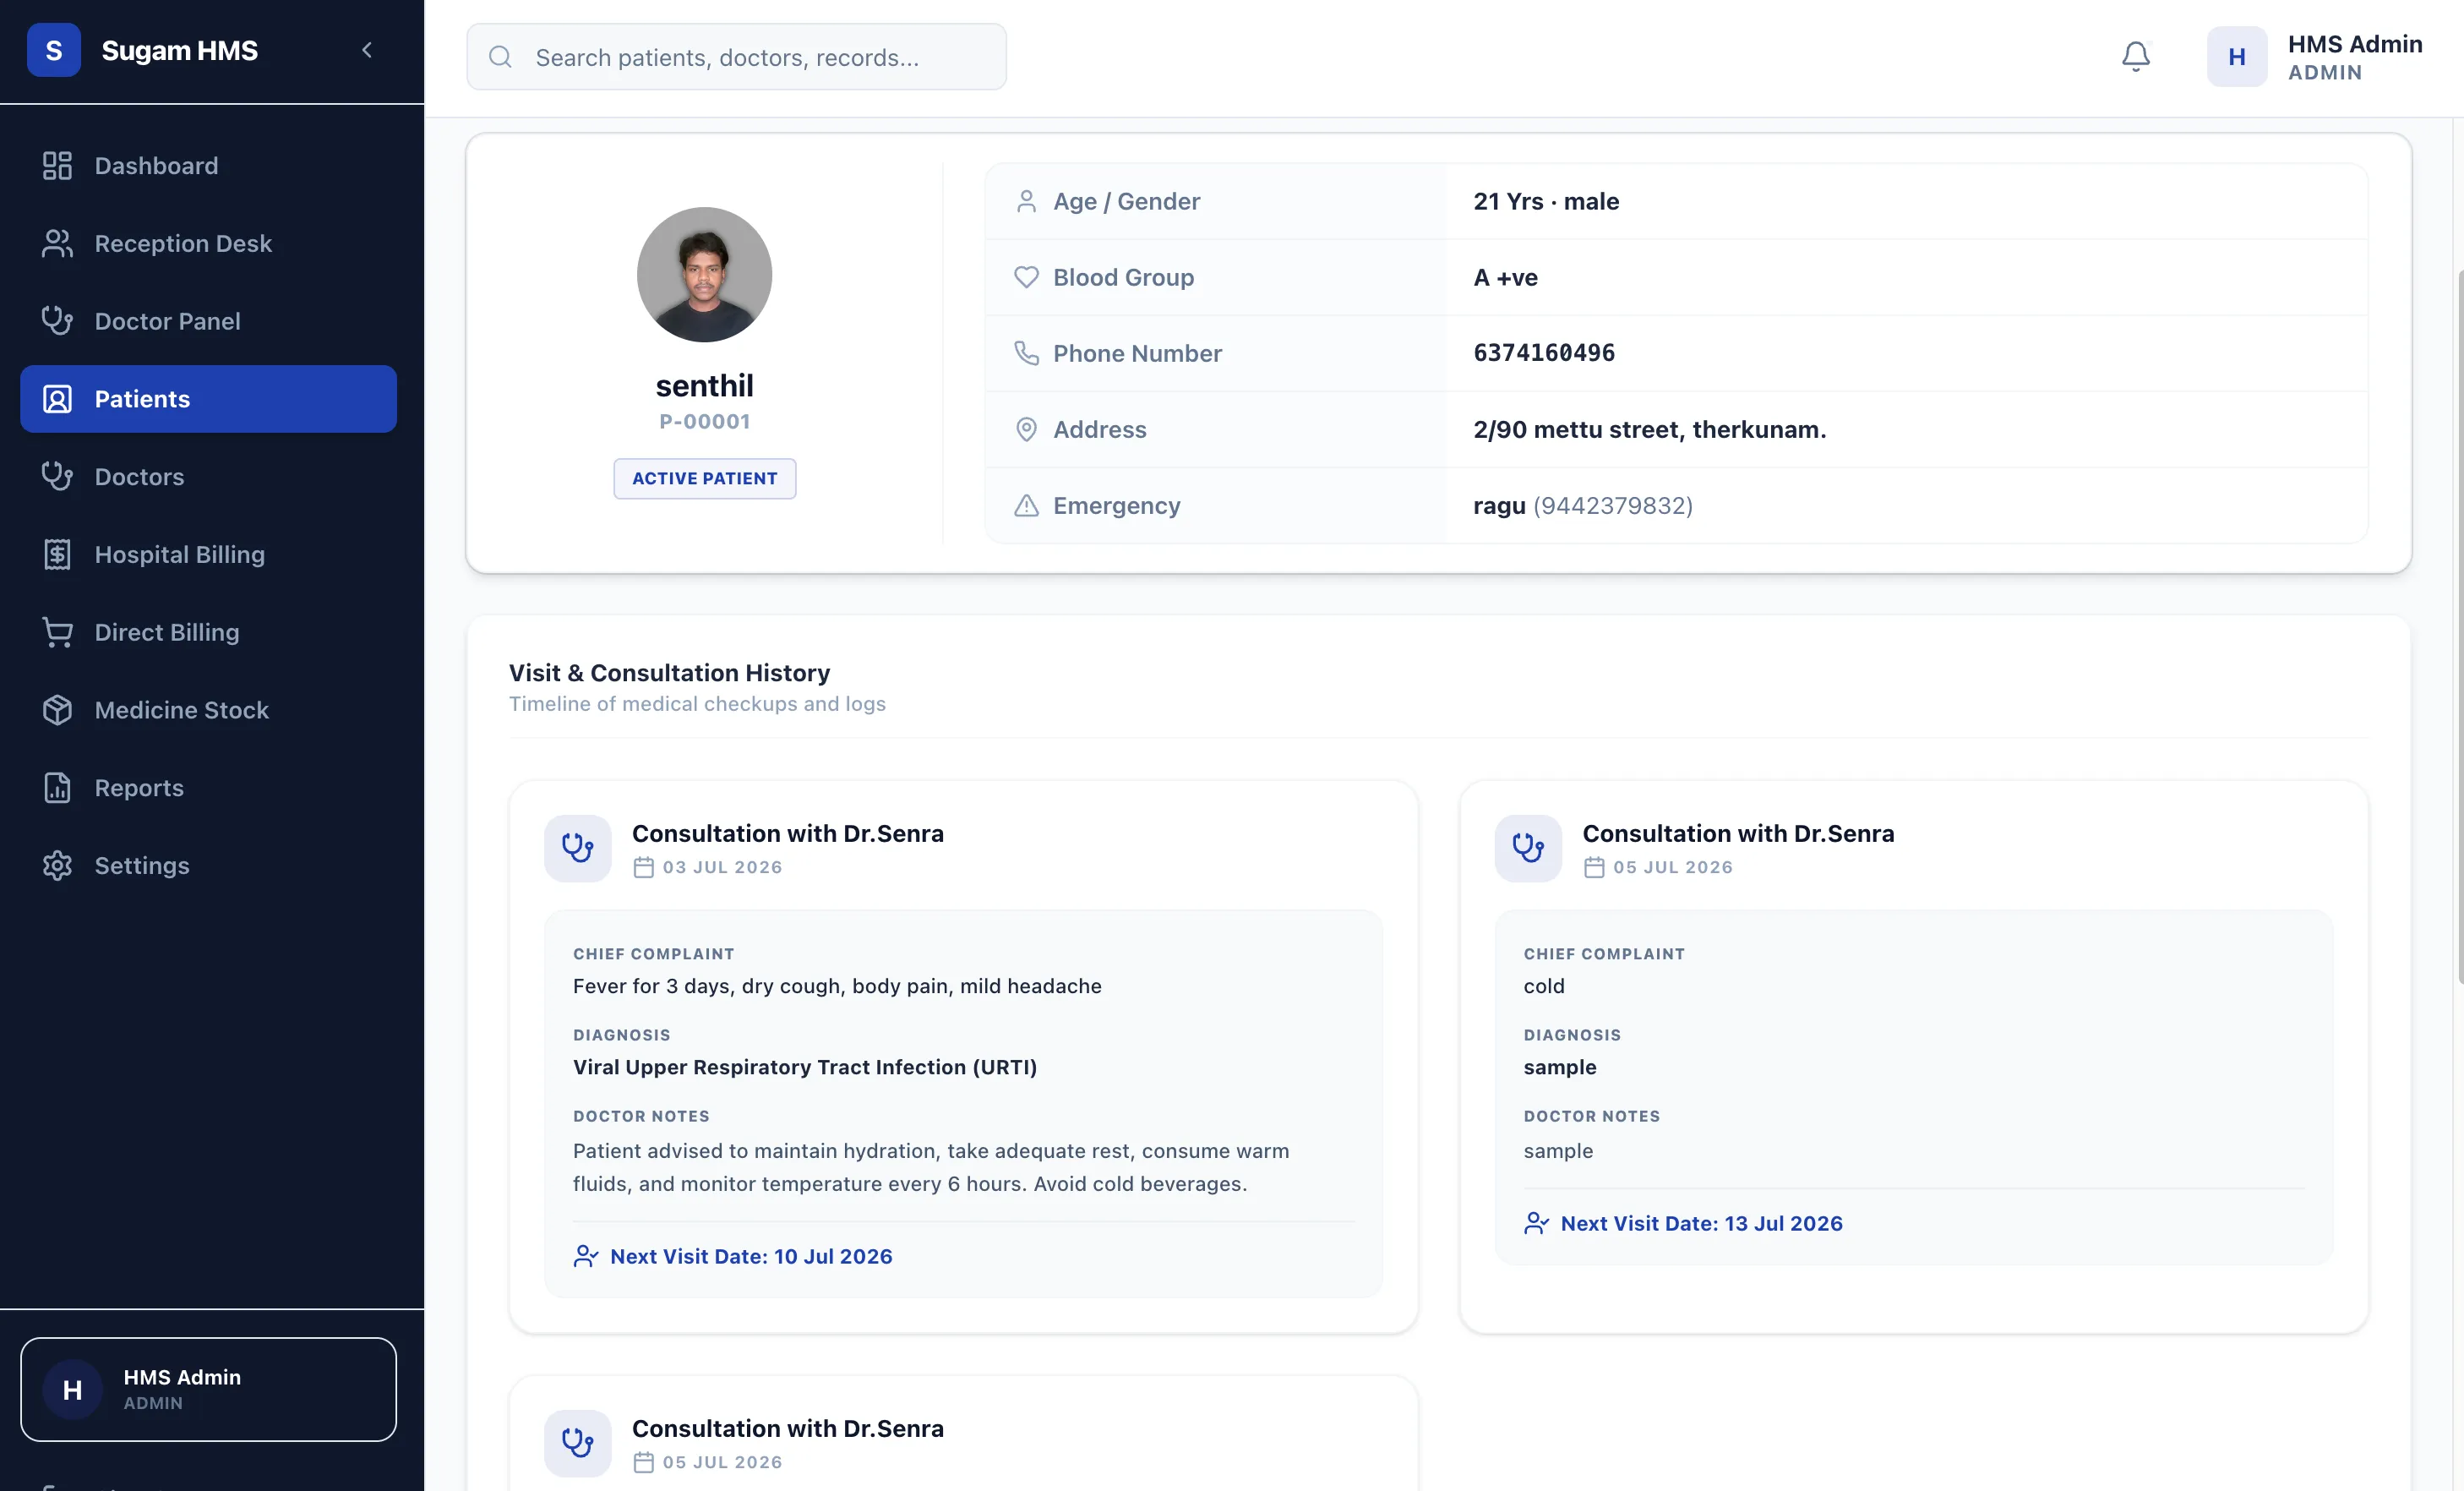The height and width of the screenshot is (1491, 2464).
Task: Click the blood group value A +ve
Action: [1505, 277]
